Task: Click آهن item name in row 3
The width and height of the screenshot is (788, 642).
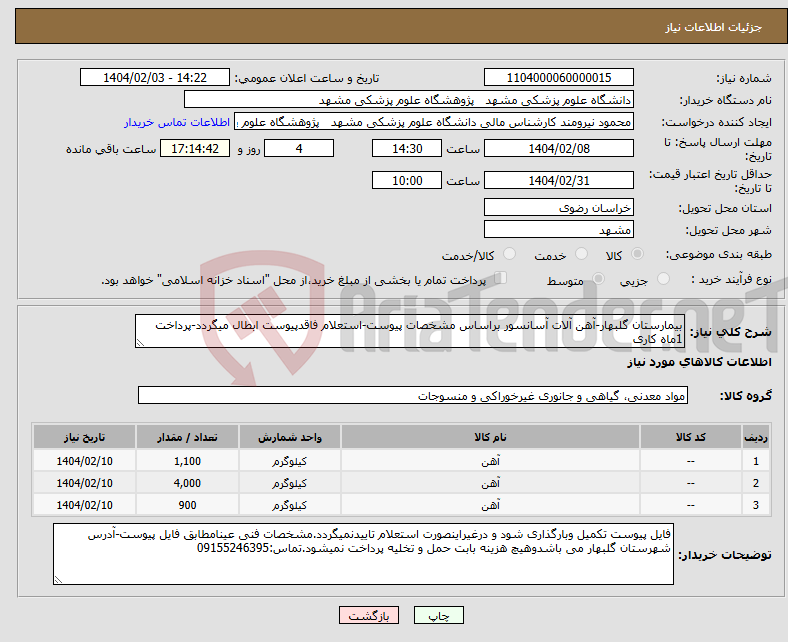Action: (x=490, y=505)
